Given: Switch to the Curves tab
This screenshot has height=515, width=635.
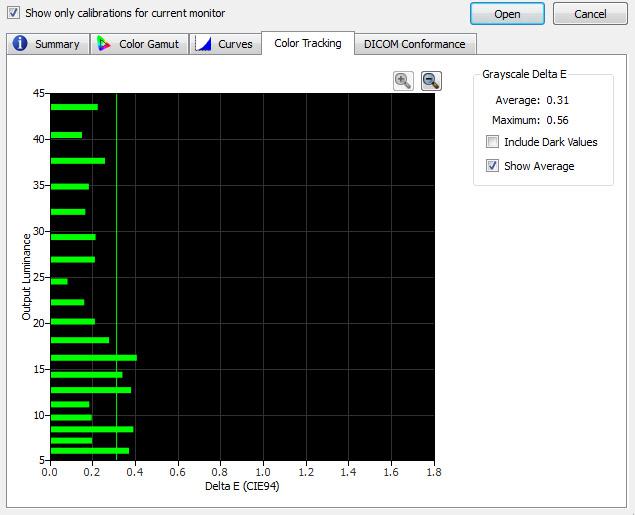Looking at the screenshot, I should 225,44.
